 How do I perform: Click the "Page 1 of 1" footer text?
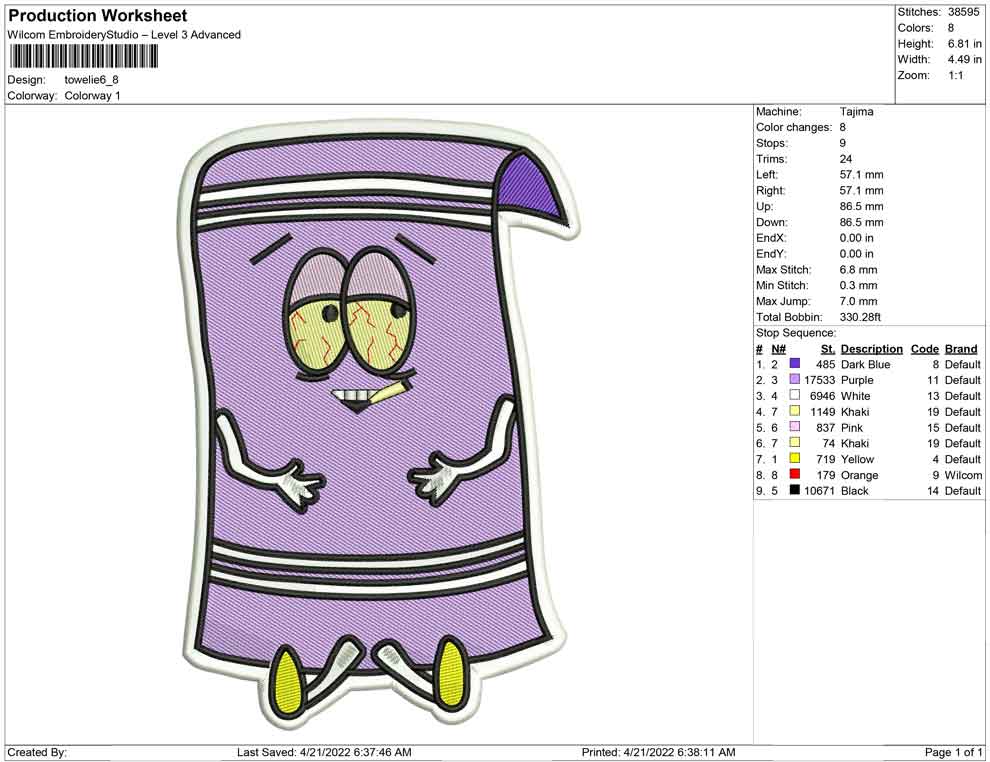coord(953,752)
